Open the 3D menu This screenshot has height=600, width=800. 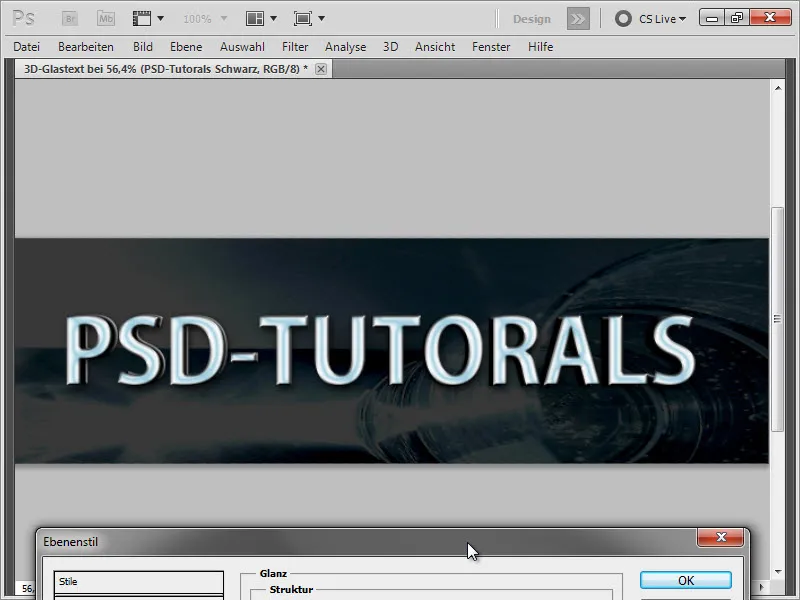[x=390, y=47]
